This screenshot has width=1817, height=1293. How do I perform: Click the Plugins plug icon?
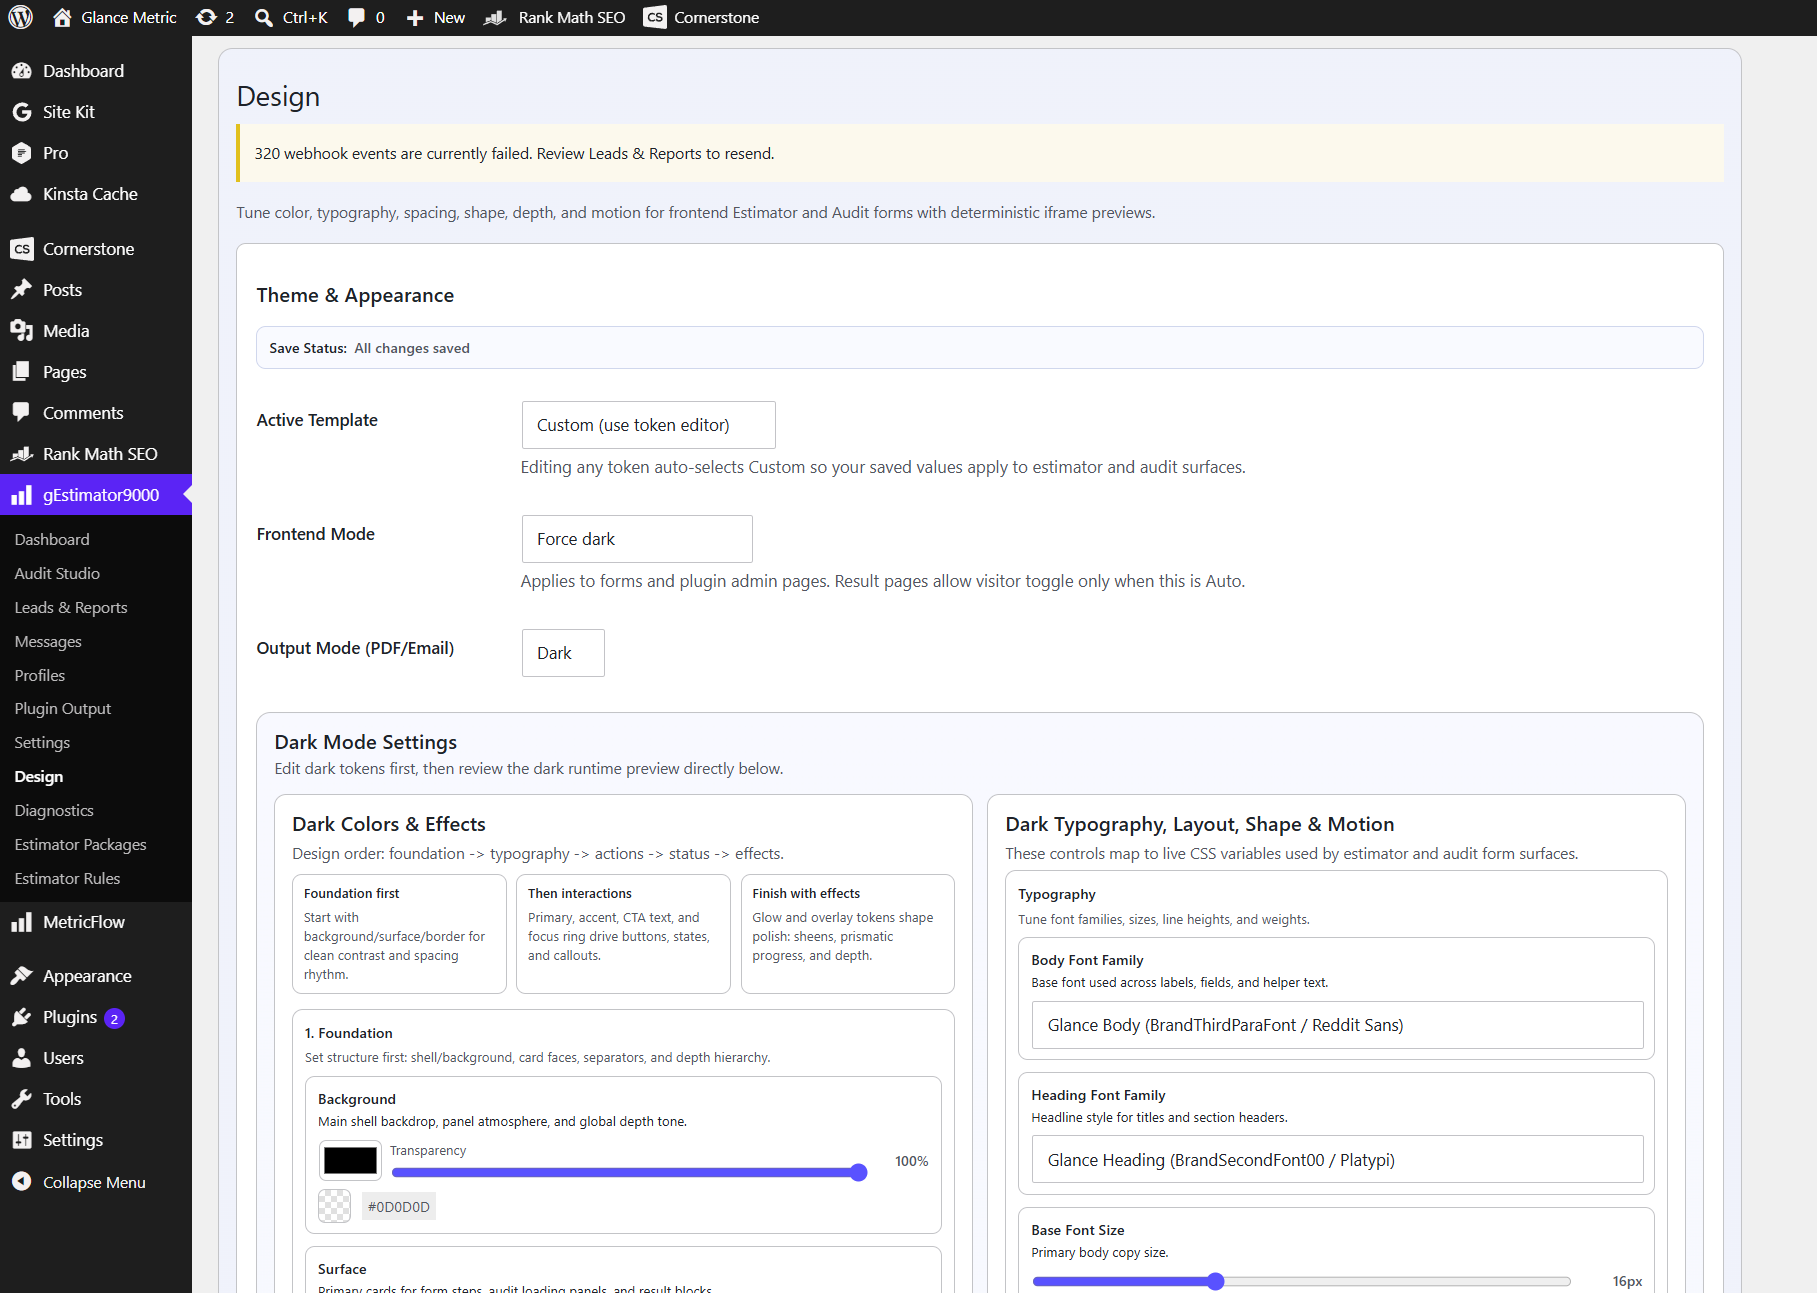click(x=22, y=1017)
